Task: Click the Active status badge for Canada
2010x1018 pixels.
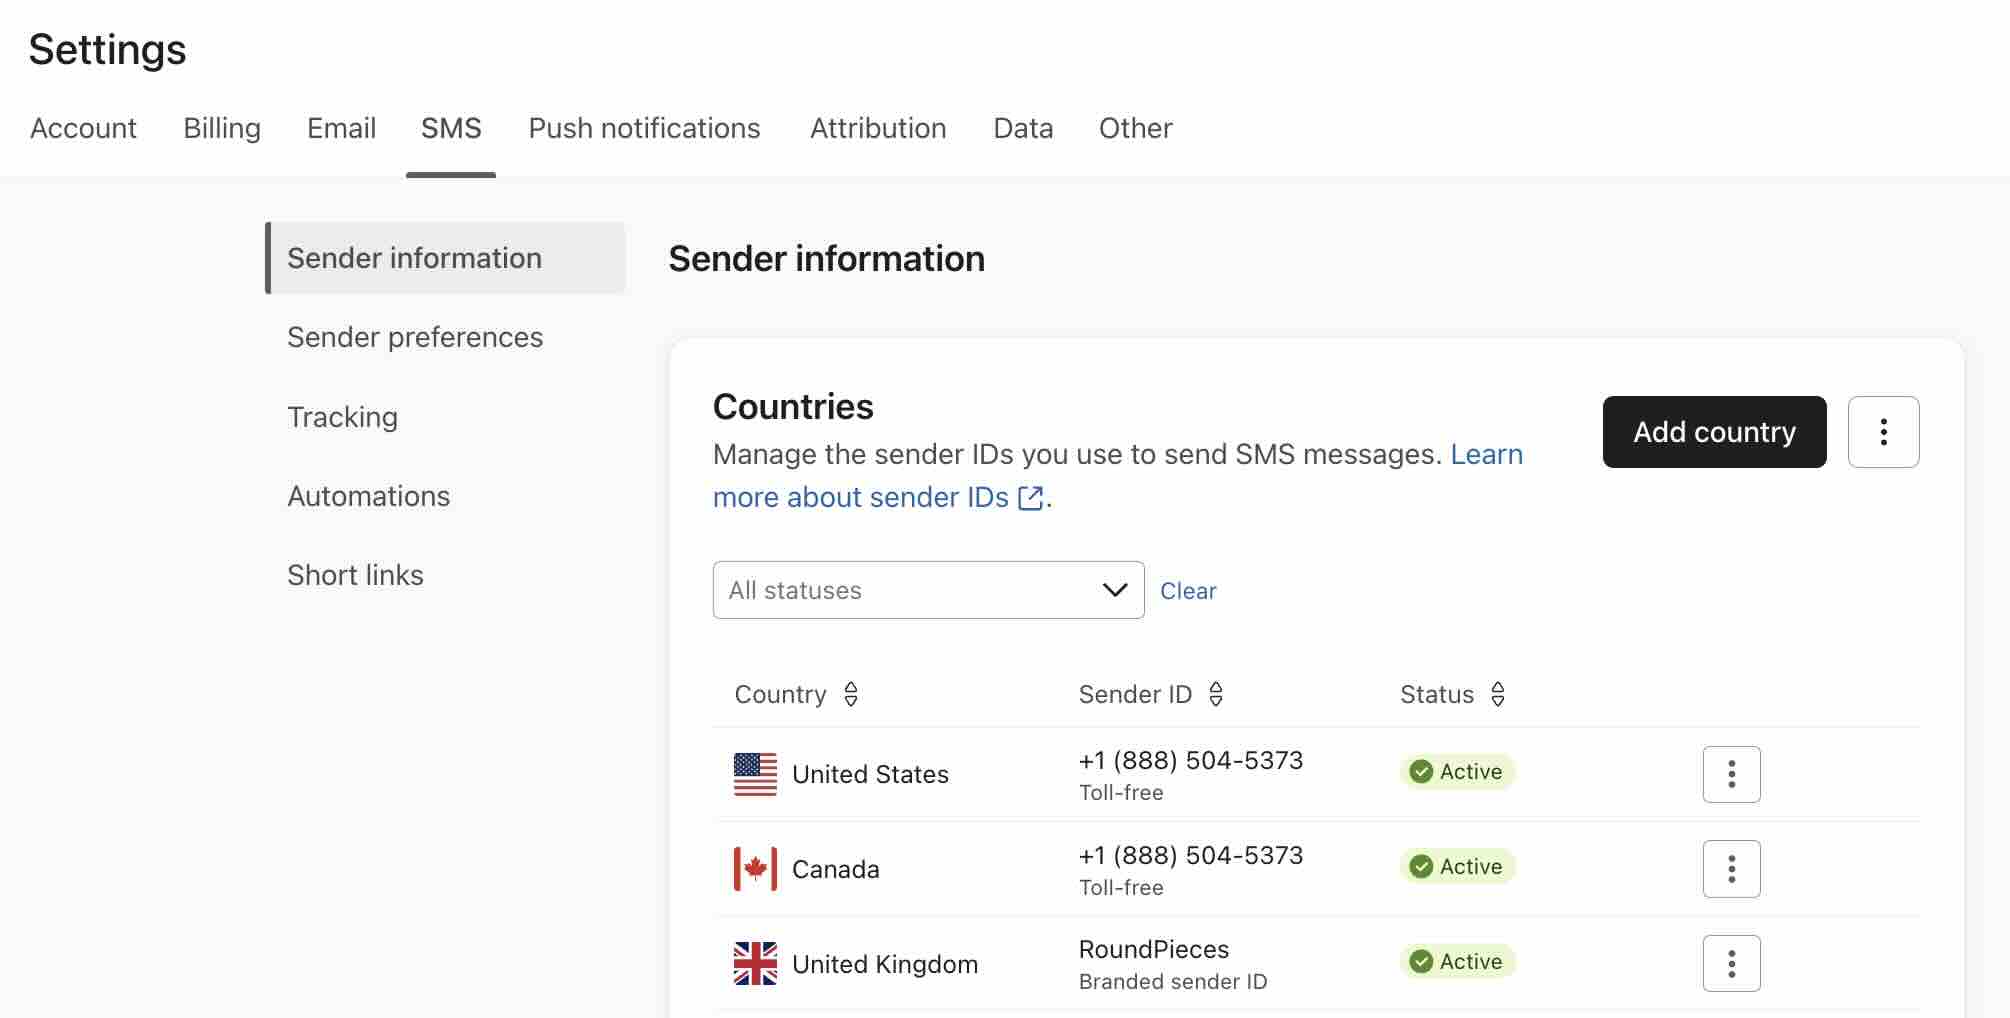Action: coord(1457,866)
